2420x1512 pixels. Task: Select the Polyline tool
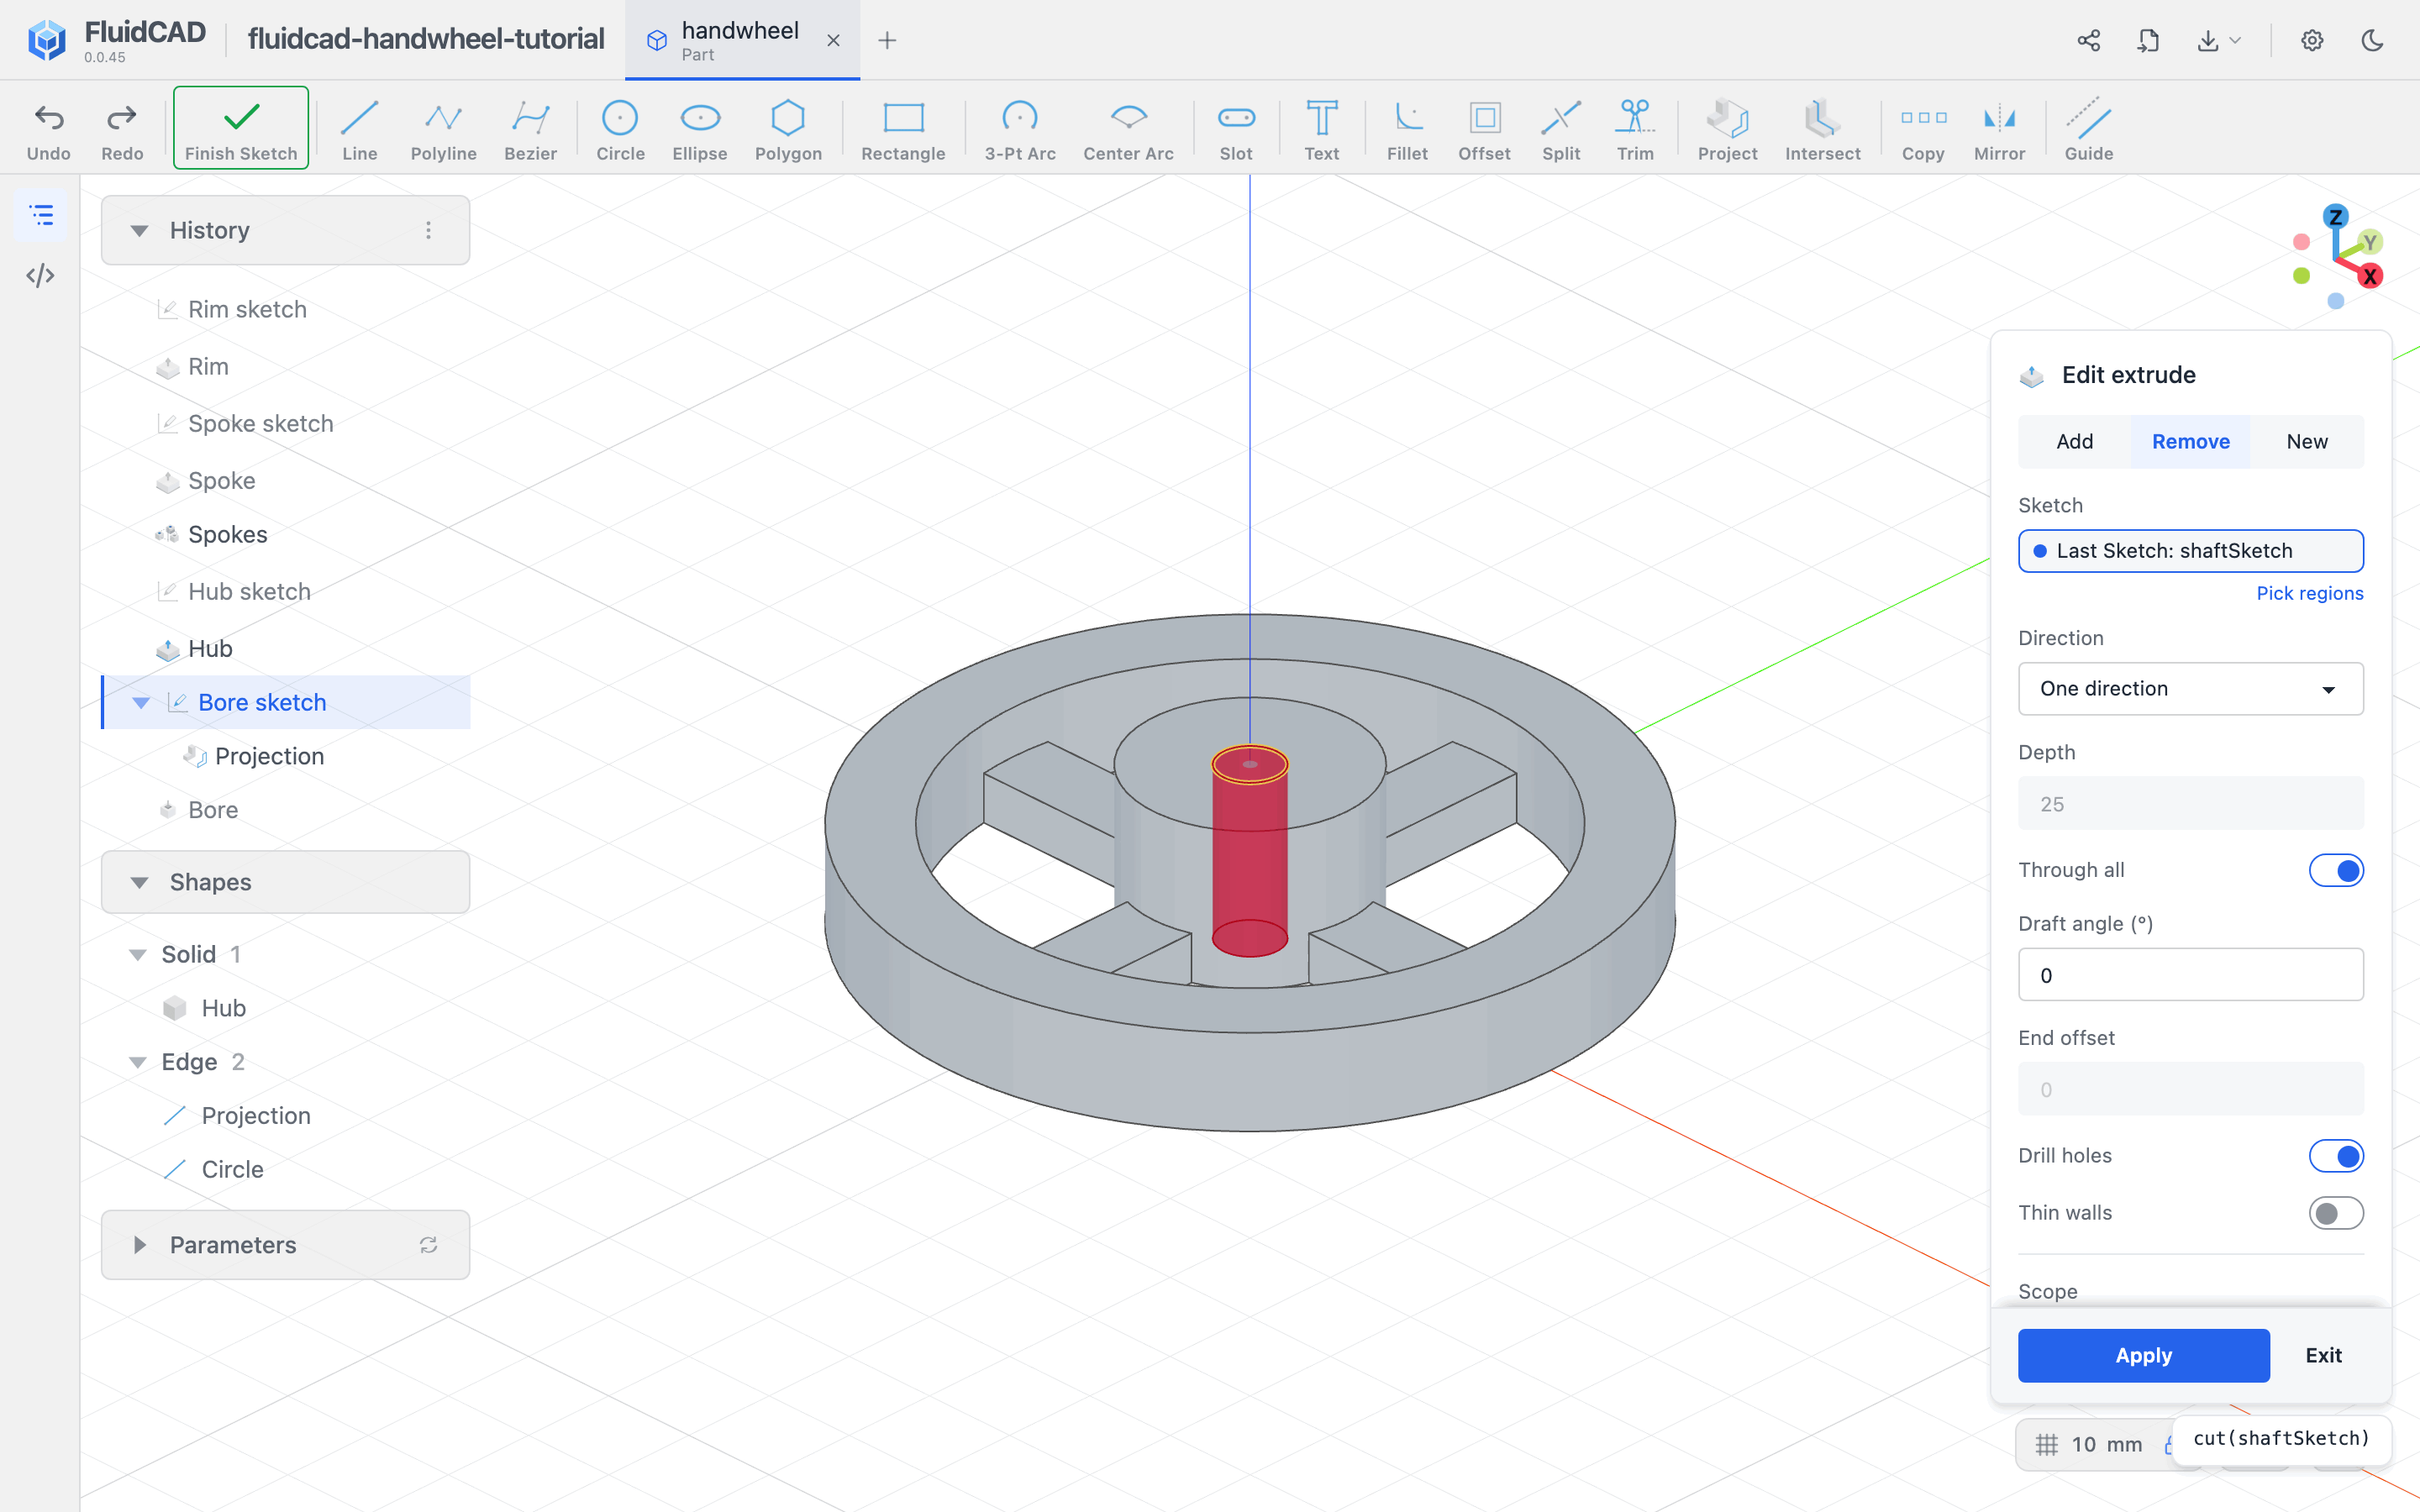(443, 130)
